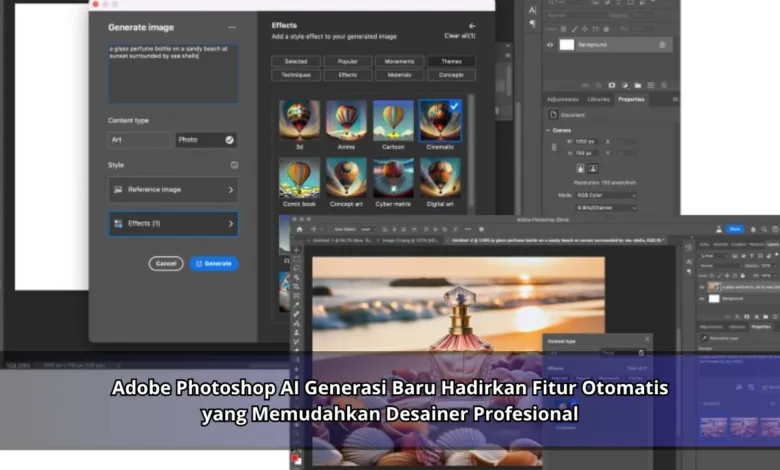The width and height of the screenshot is (780, 470).
Task: Click the prompt text box
Action: (x=173, y=74)
